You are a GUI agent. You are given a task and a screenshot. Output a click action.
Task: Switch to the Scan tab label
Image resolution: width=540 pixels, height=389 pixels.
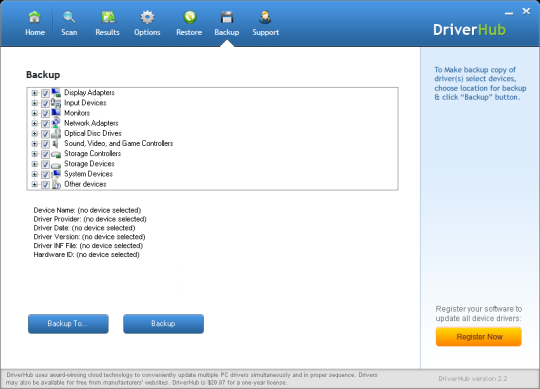[x=69, y=32]
